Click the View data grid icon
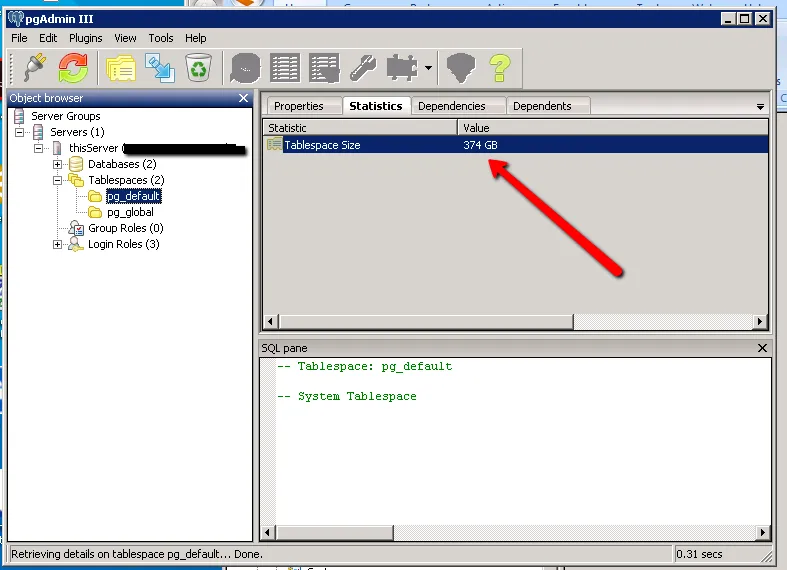Screen dimensions: 787x570 click(285, 68)
